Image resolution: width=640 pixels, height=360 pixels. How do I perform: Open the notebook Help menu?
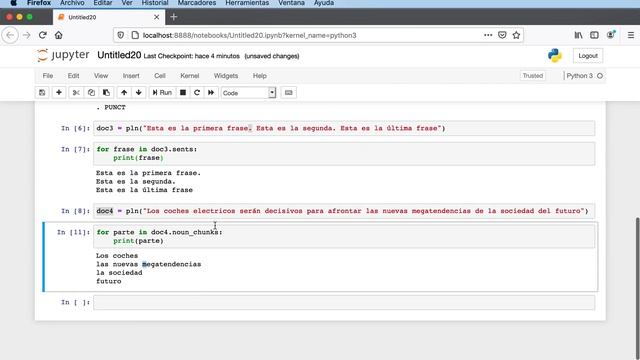(260, 76)
